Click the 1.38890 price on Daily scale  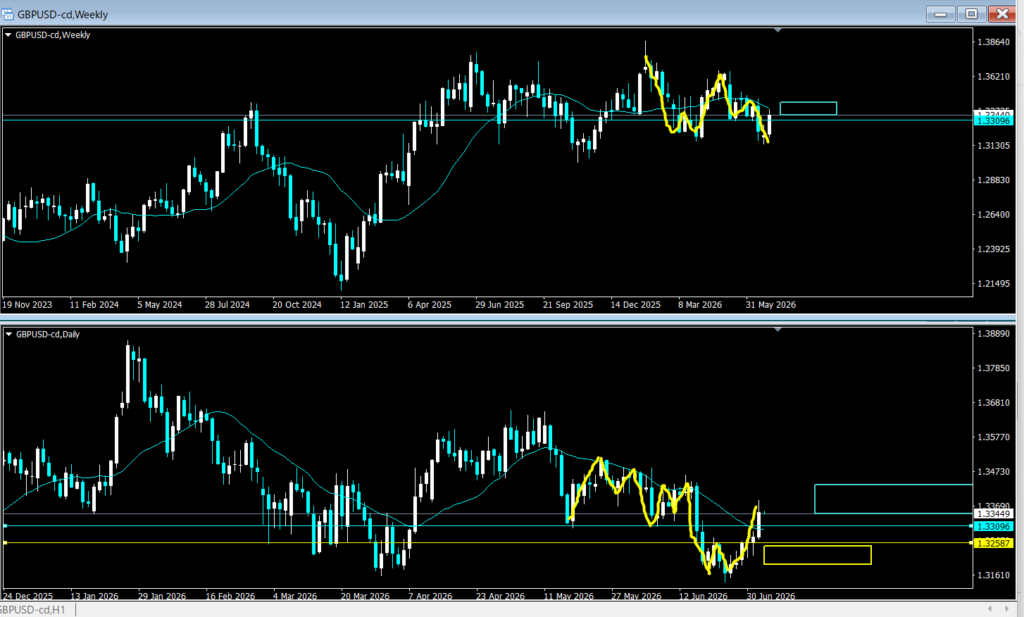(x=993, y=334)
